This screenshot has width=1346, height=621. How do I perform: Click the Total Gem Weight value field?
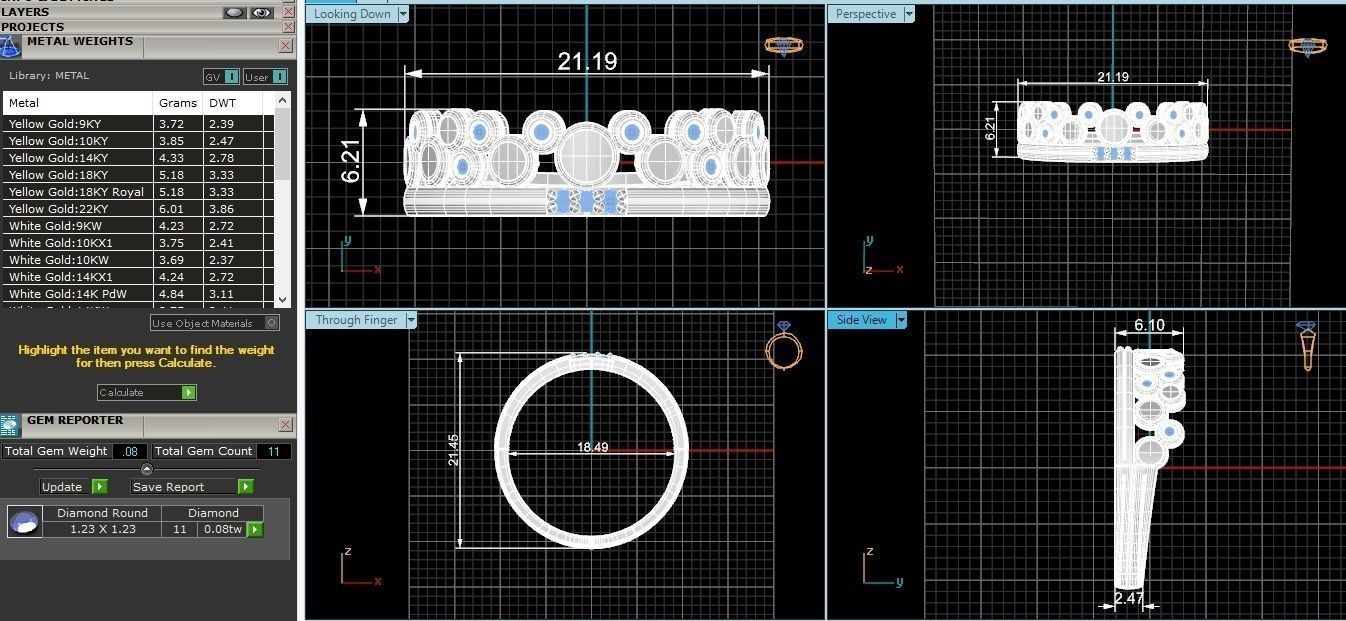tap(128, 452)
